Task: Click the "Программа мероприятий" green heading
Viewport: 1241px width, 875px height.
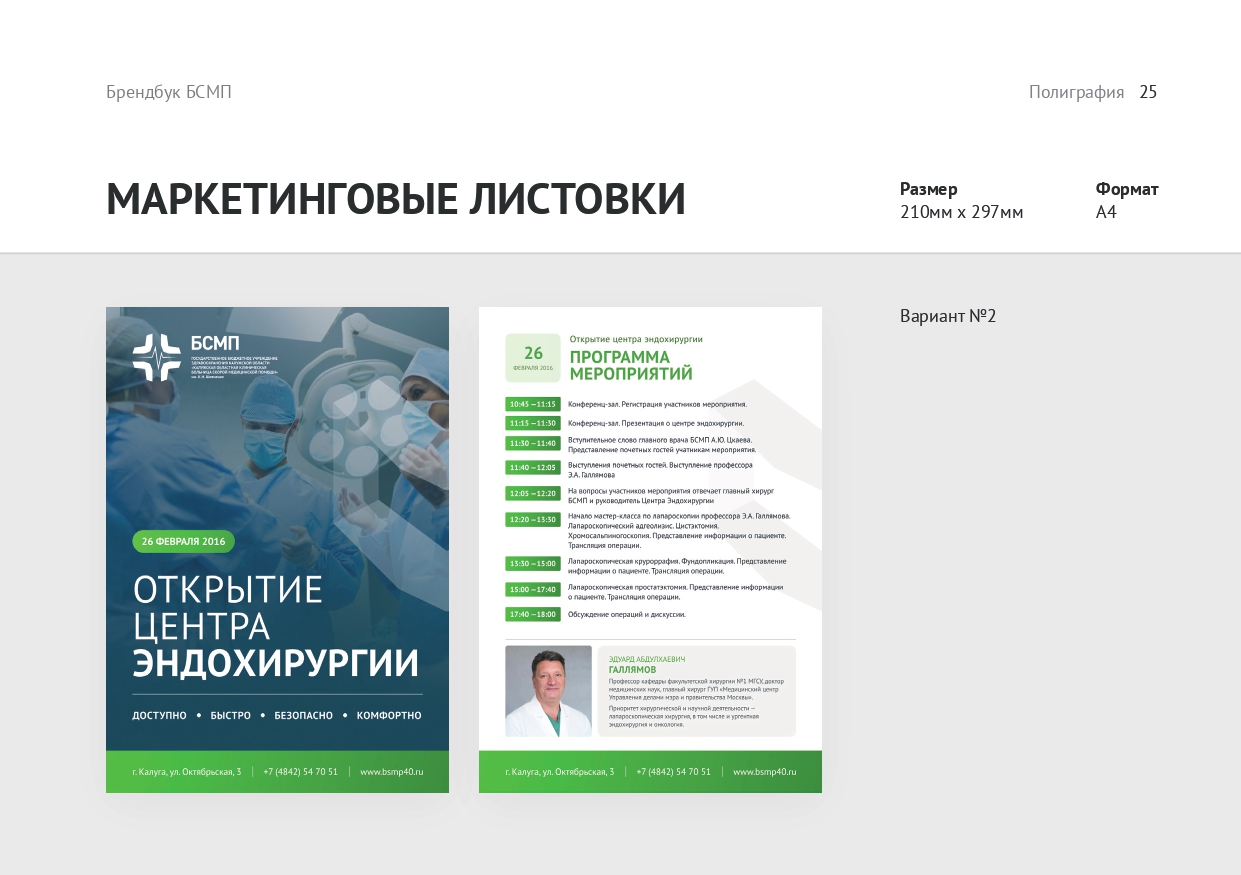Action: 631,365
